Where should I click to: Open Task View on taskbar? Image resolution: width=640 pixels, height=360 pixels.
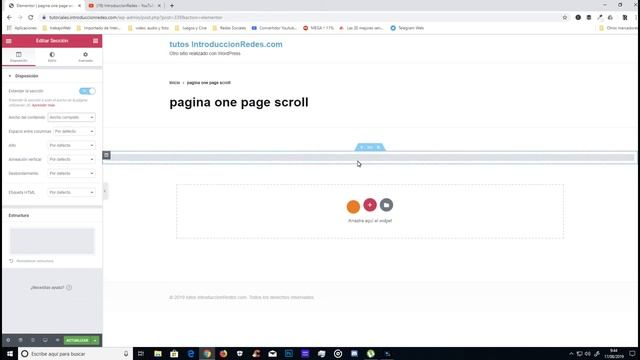tap(141, 354)
